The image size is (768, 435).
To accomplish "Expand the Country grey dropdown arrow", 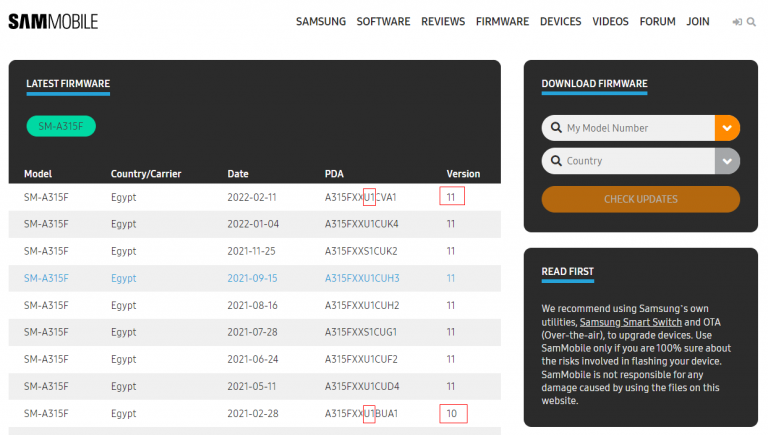I will 727,161.
